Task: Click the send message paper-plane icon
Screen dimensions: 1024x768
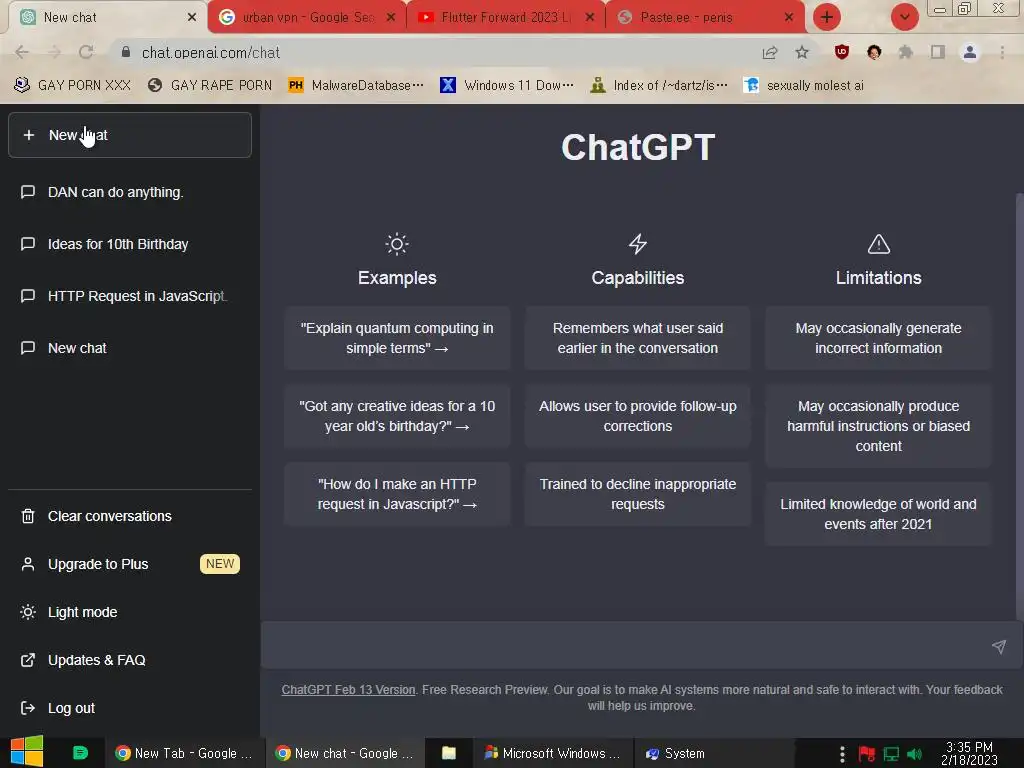Action: tap(999, 647)
